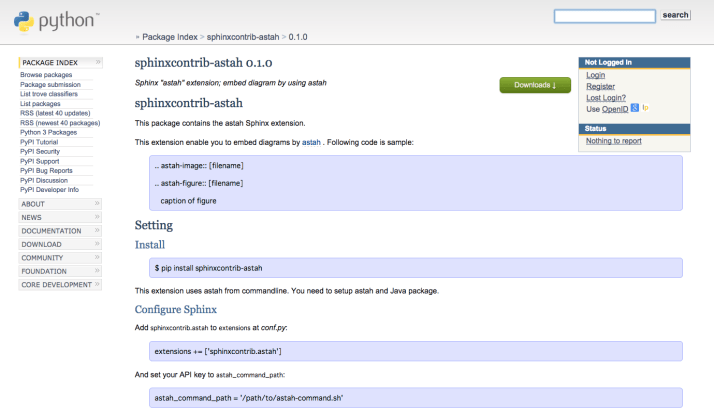
Task: Open the PyPI Tutorial link
Action: point(39,142)
